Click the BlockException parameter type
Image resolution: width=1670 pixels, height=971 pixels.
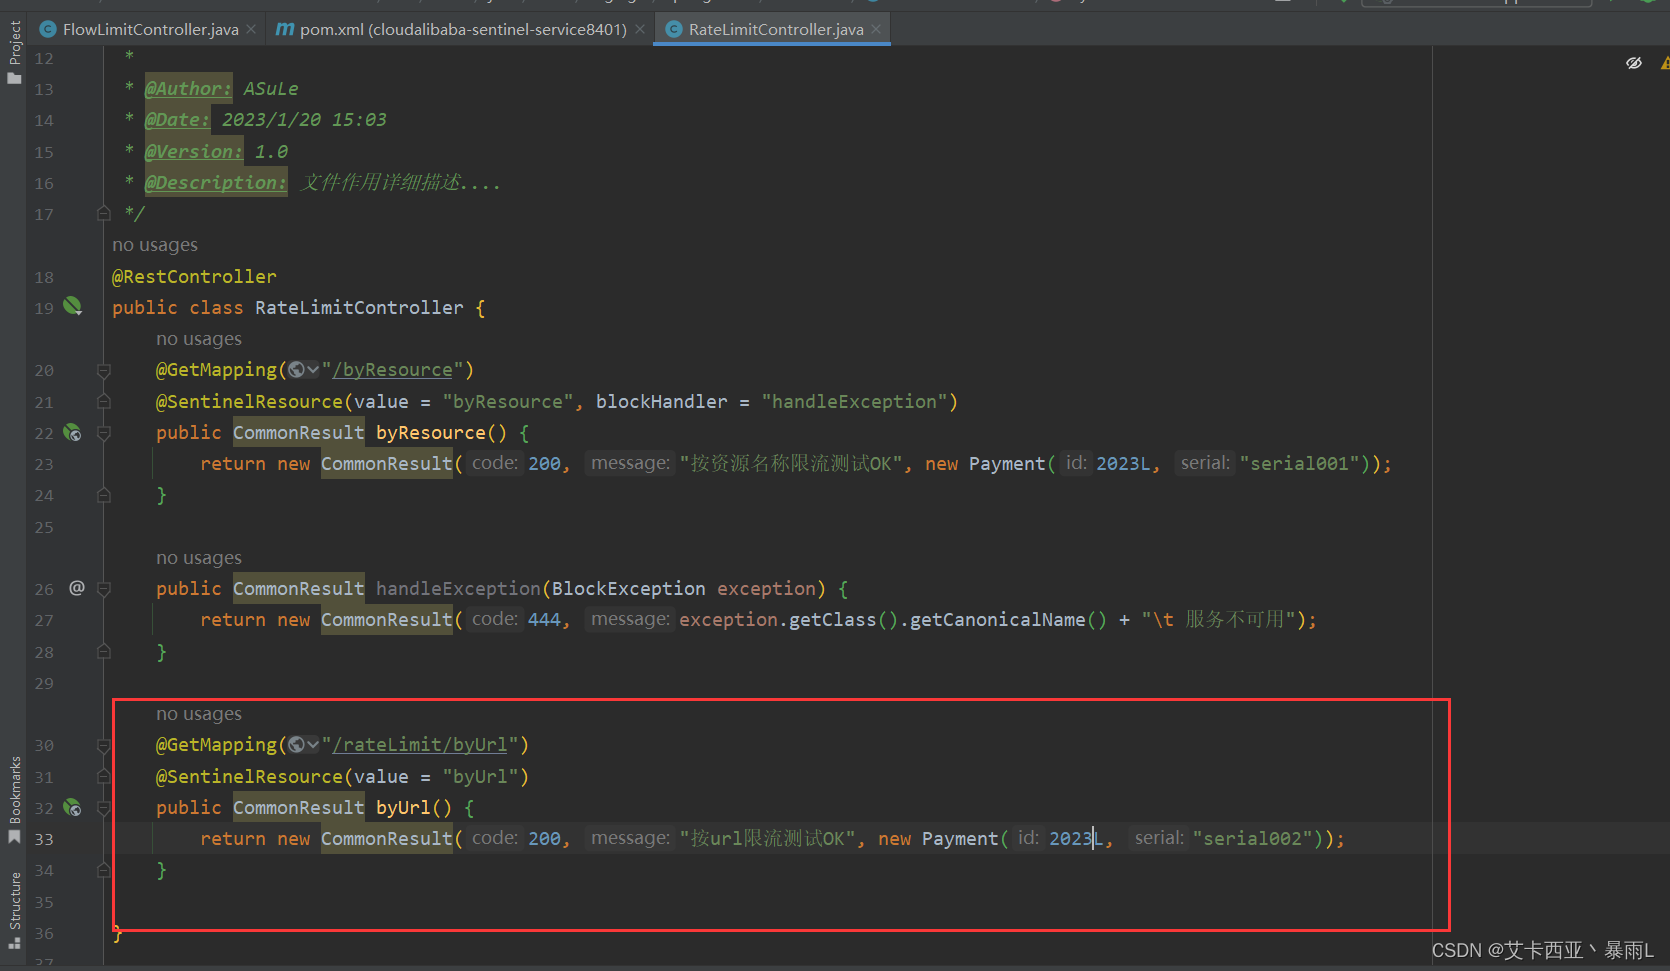tap(628, 589)
